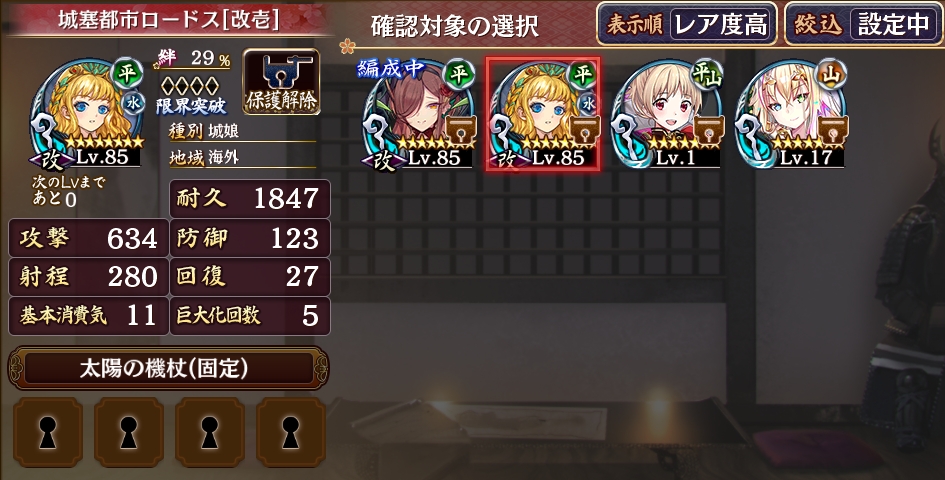Click the second keyhole equipment slot

click(x=129, y=432)
